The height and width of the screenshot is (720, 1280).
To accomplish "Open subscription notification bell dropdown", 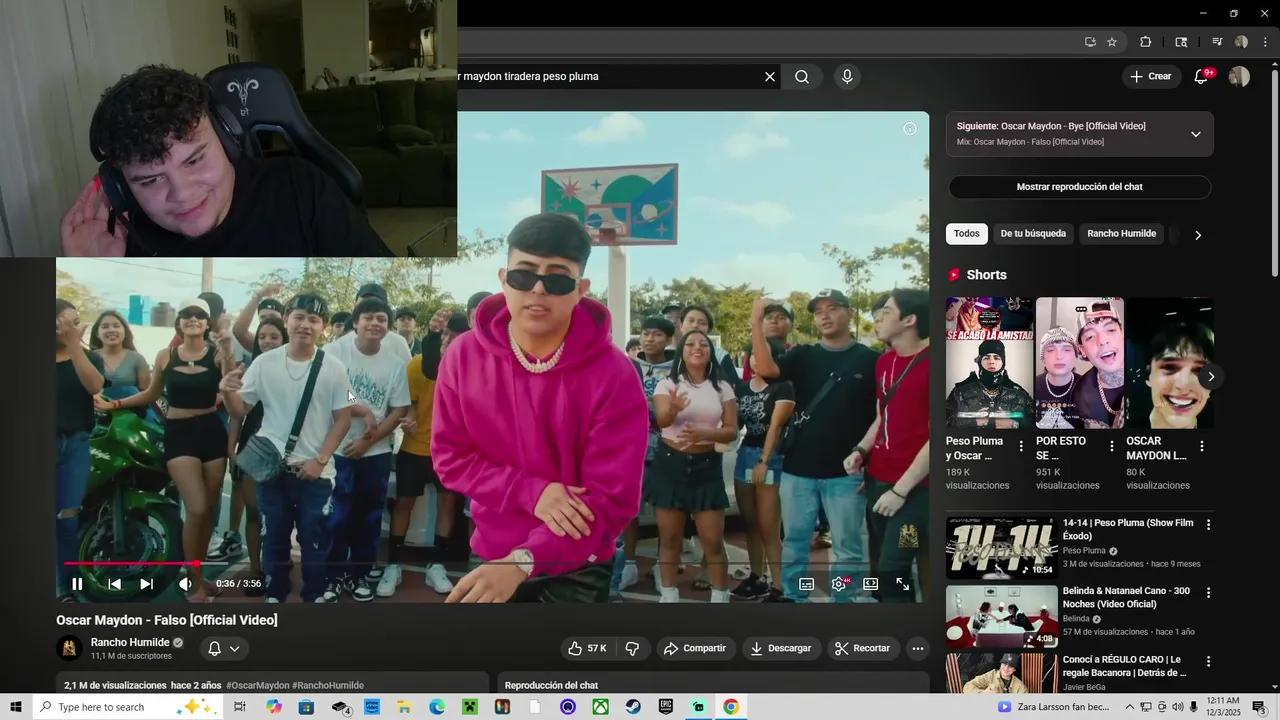I will pos(224,649).
